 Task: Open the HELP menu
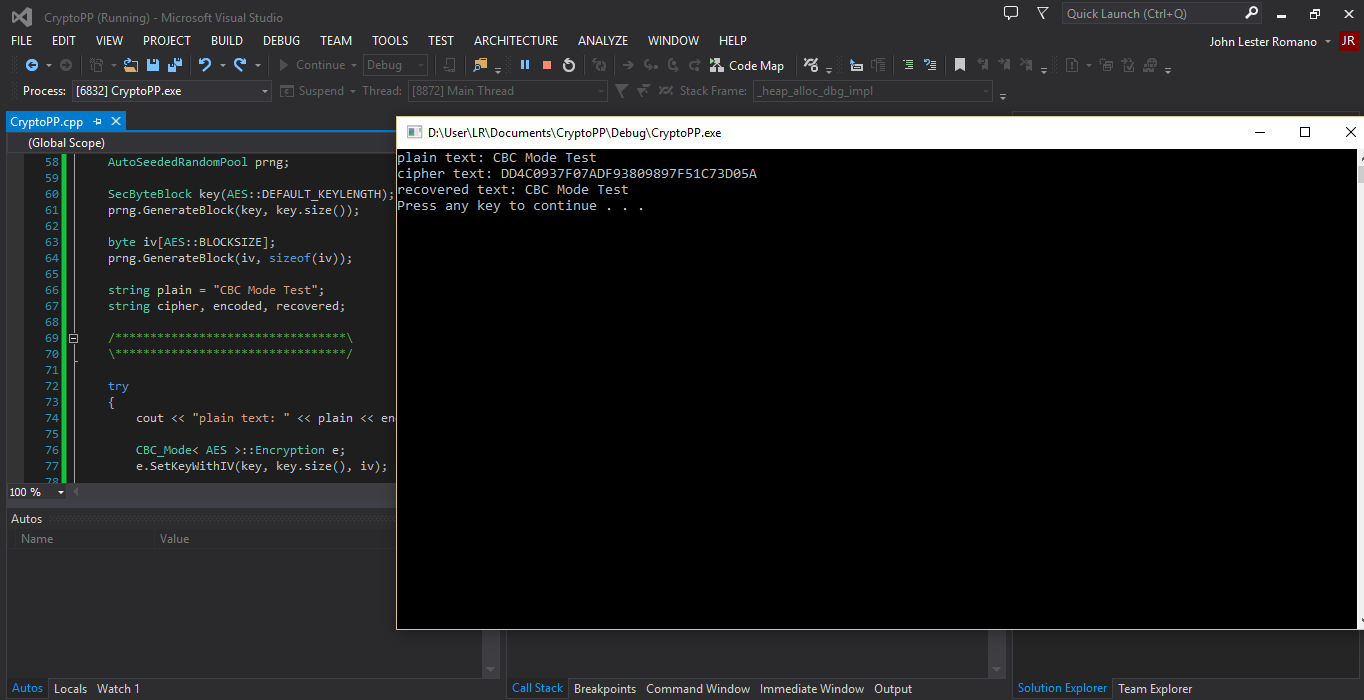(x=733, y=41)
